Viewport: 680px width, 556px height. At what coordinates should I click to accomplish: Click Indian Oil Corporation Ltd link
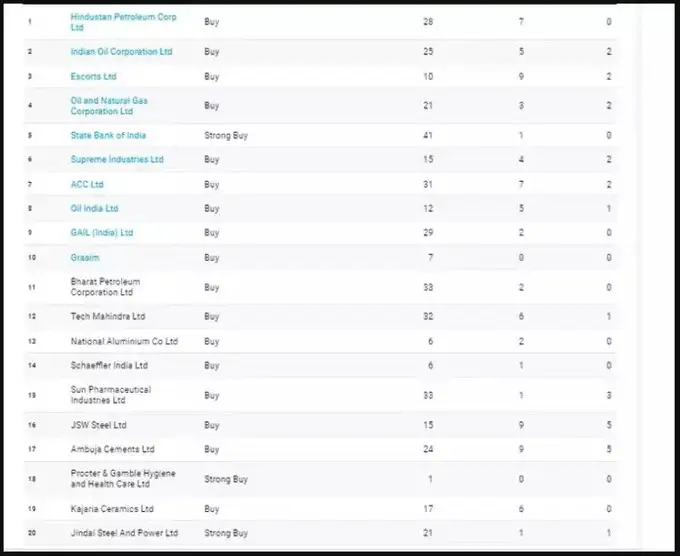[121, 51]
